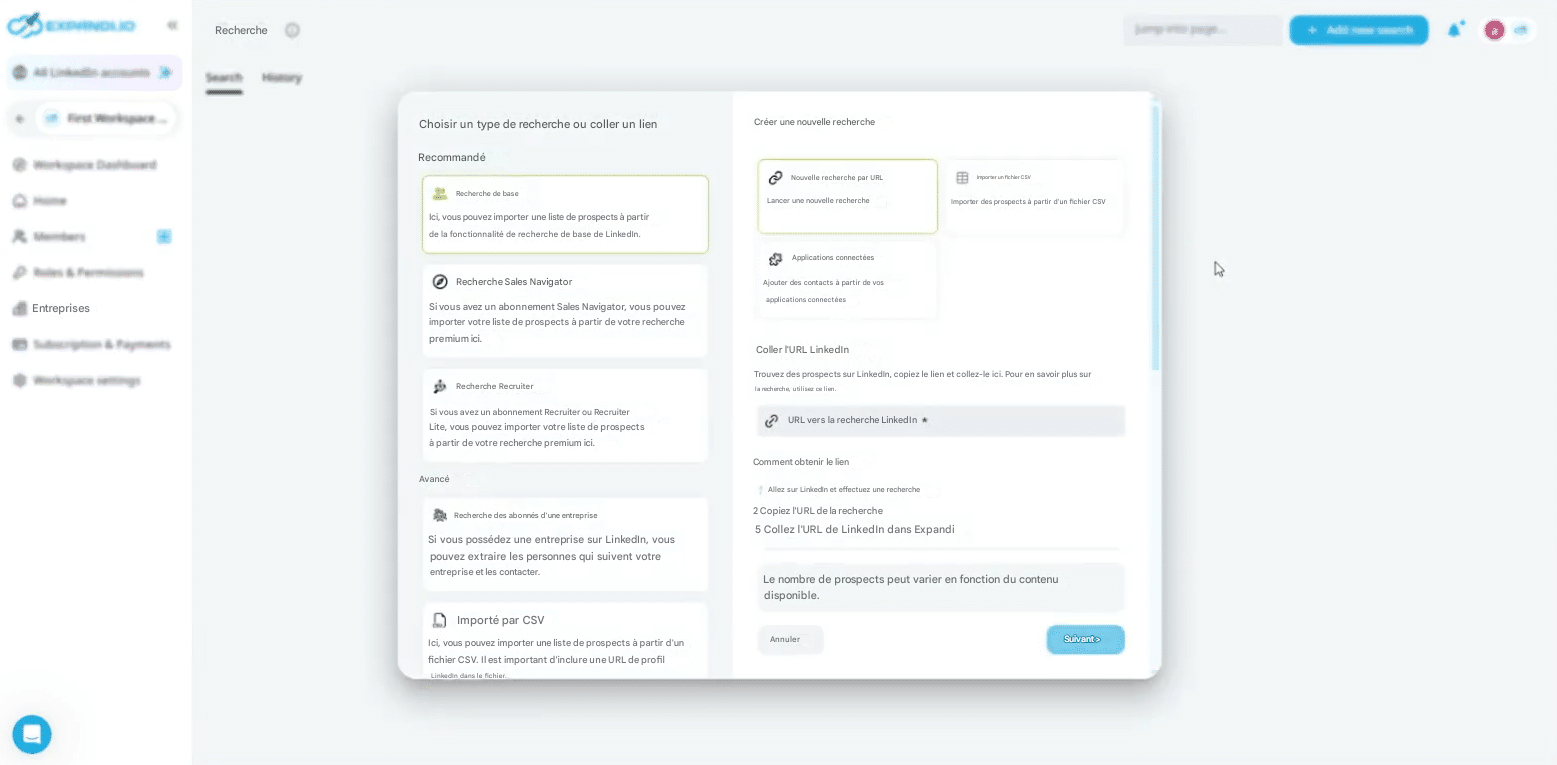The height and width of the screenshot is (765, 1557).
Task: Select the Recherche Sales Navigator option
Action: pyautogui.click(x=565, y=310)
